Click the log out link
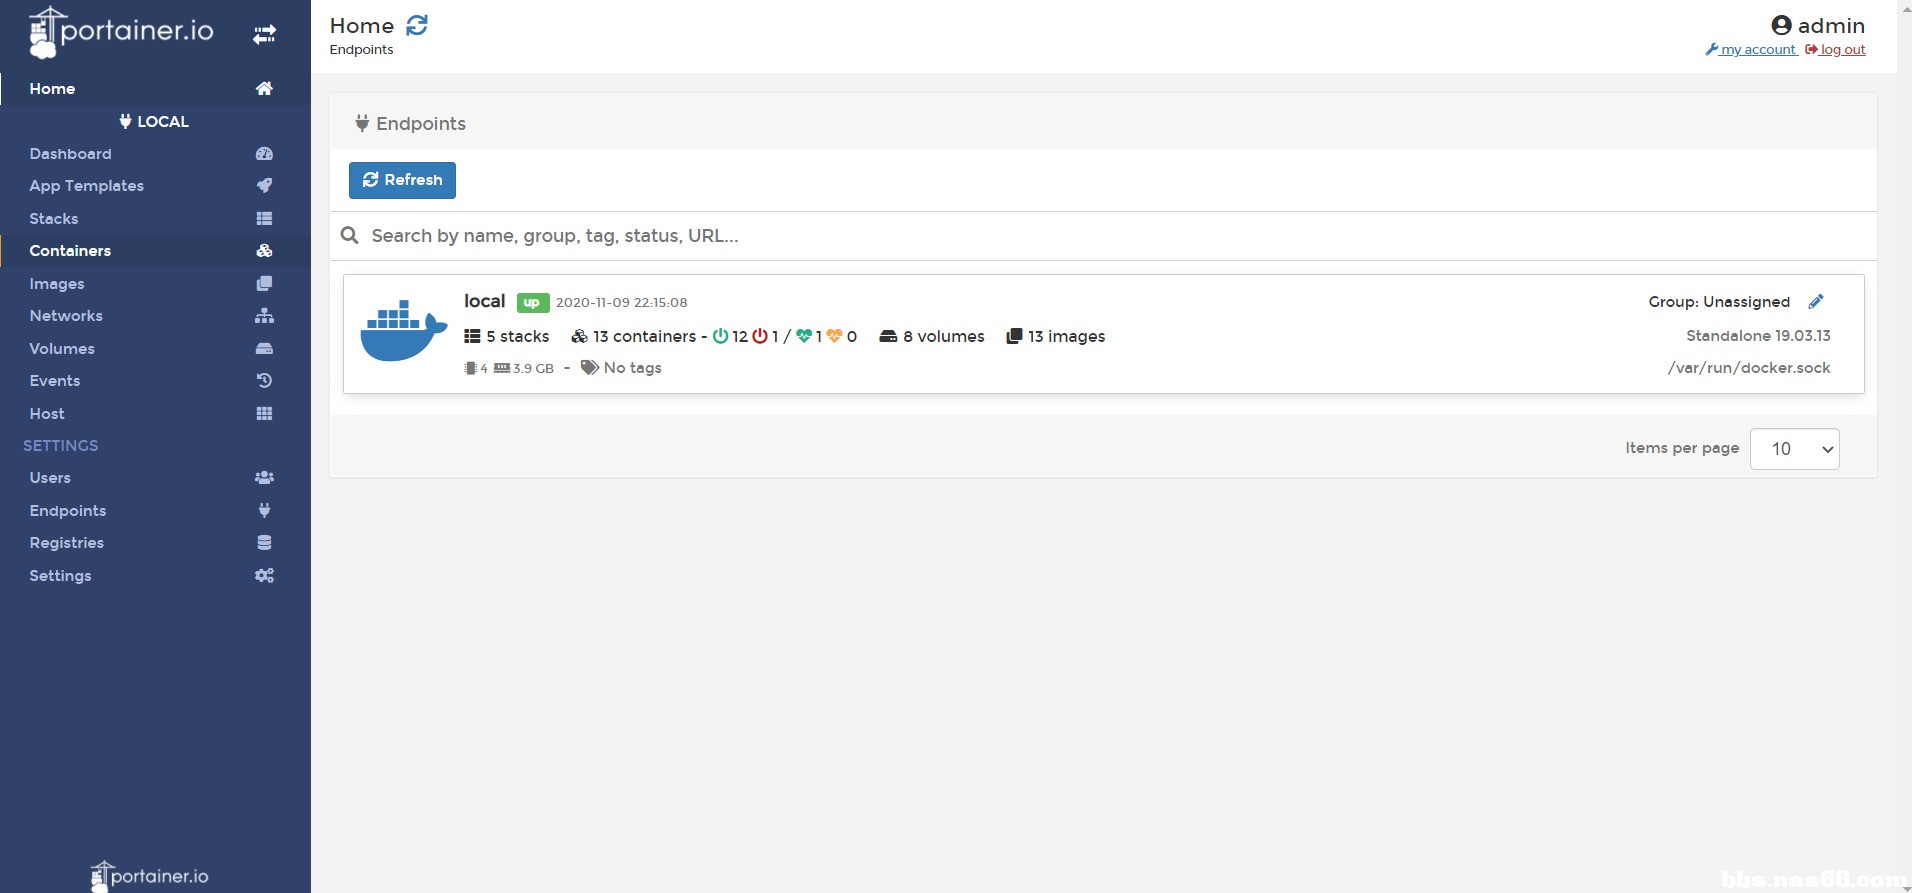Image resolution: width=1912 pixels, height=893 pixels. [x=1841, y=50]
